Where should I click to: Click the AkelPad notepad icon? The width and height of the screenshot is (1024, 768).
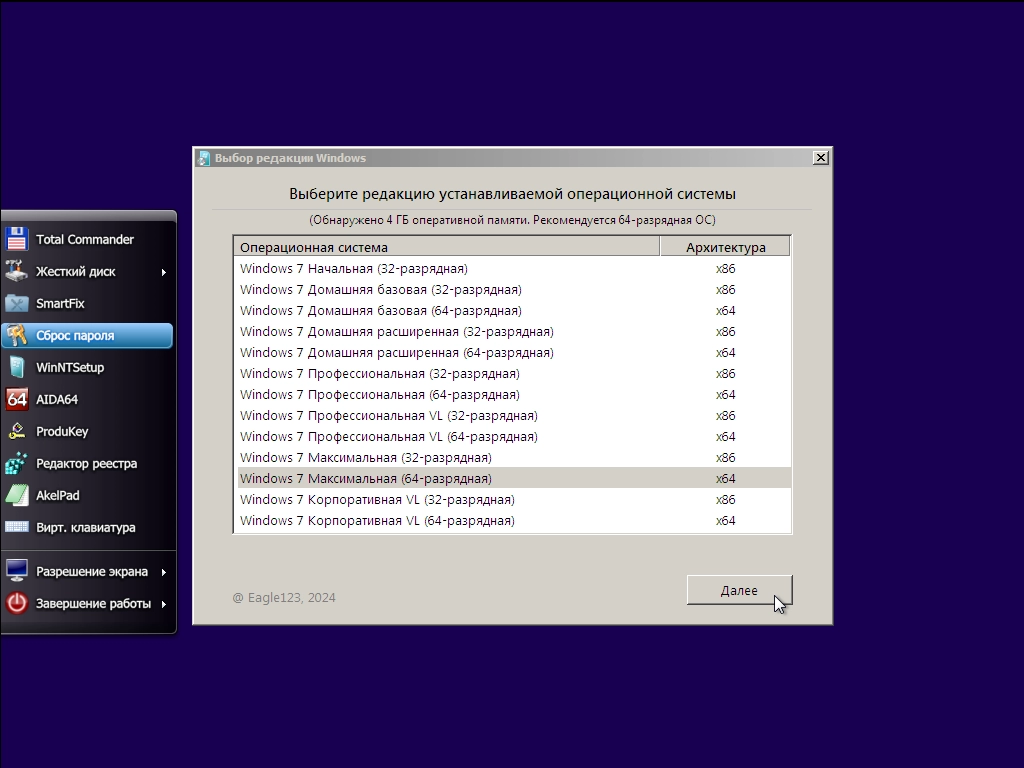pyautogui.click(x=17, y=495)
